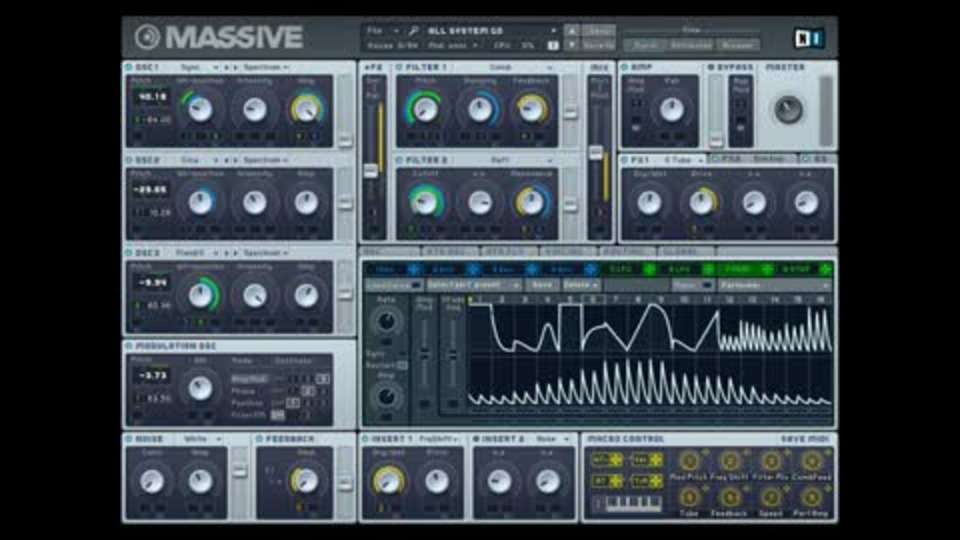Toggle Filter 1 power
The image size is (960, 540).
(x=399, y=67)
